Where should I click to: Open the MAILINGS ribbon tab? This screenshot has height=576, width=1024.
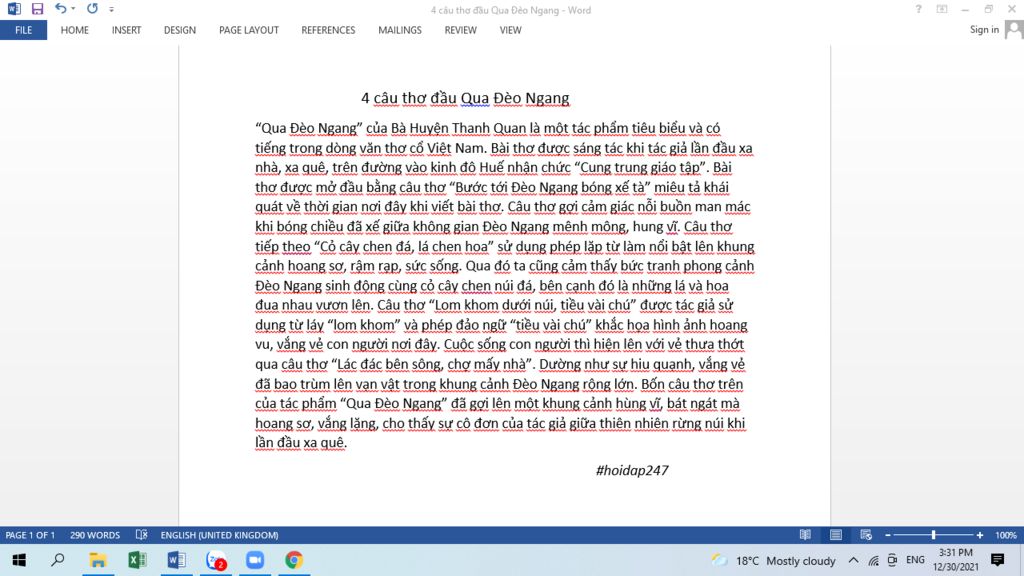click(400, 30)
